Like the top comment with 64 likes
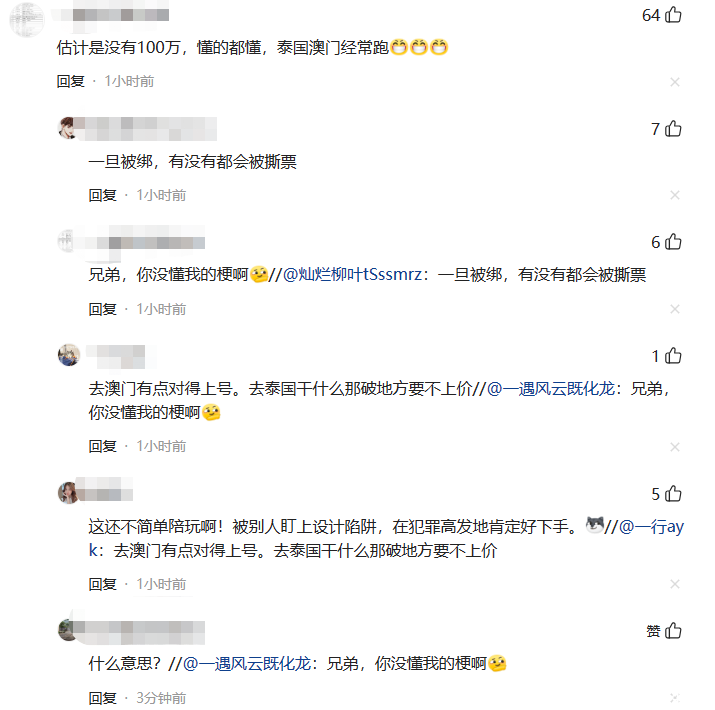This screenshot has height=710, width=715. 673,15
